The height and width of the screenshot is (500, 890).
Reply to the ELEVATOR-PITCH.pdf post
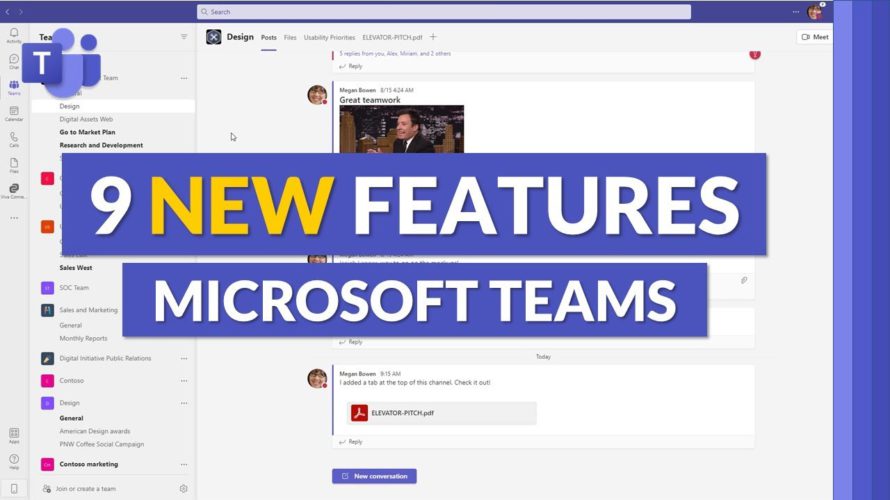[351, 442]
